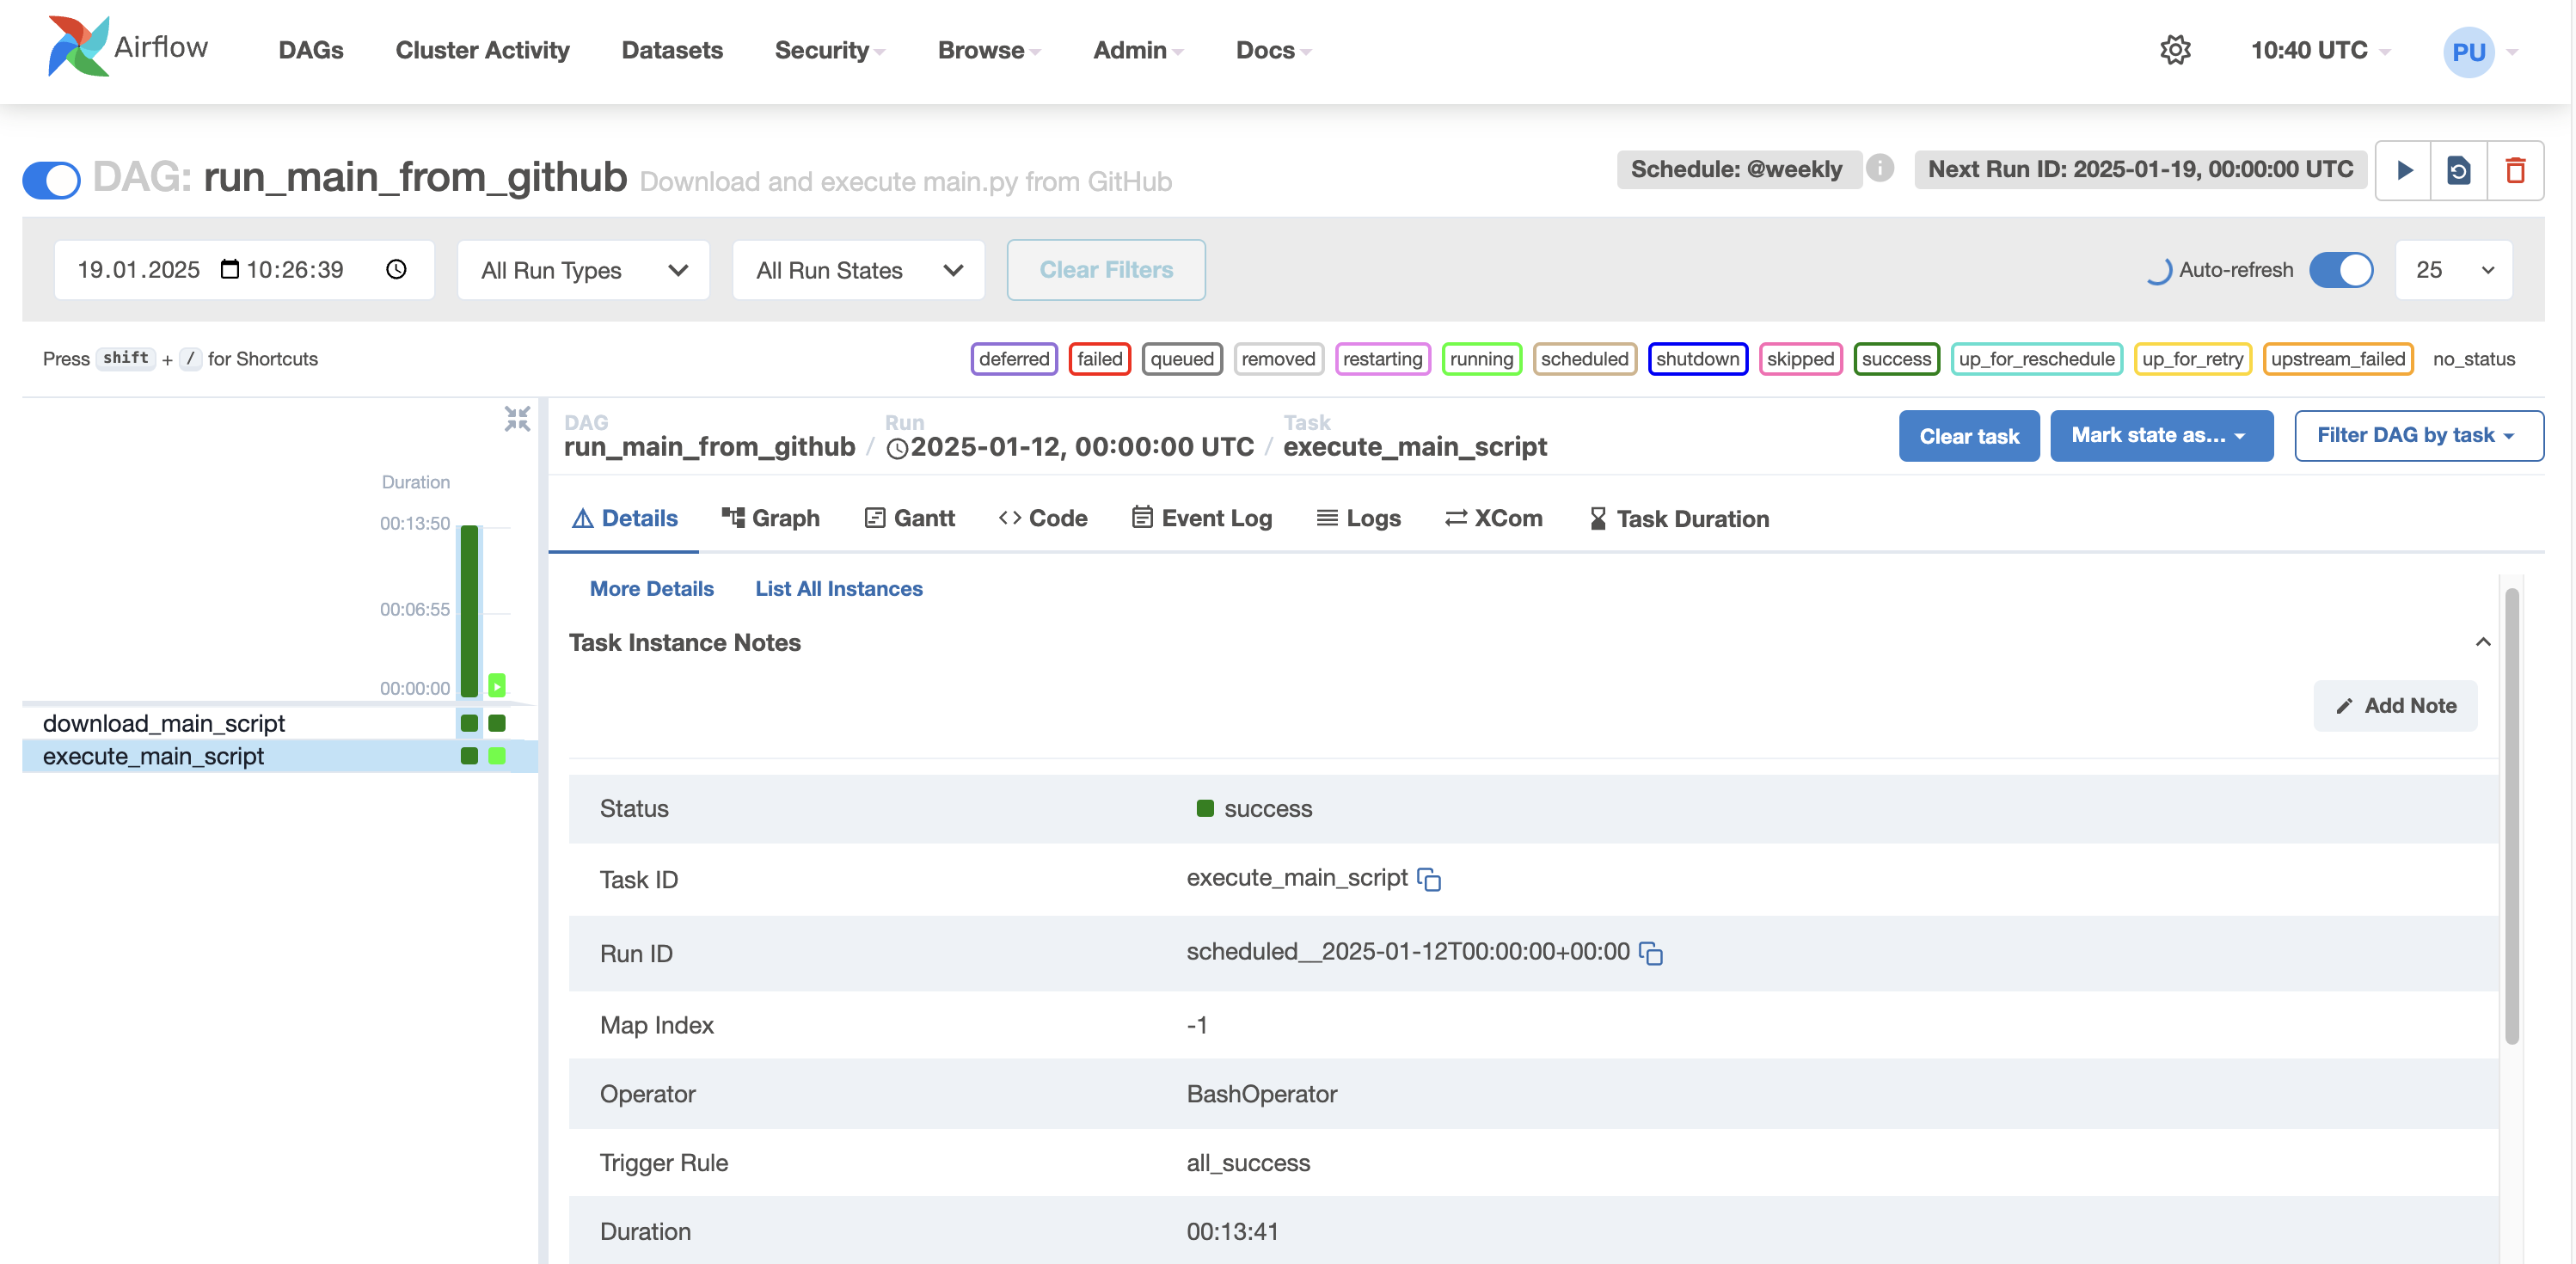This screenshot has width=2576, height=1264.
Task: Click the Clear Filters button
Action: (1106, 270)
